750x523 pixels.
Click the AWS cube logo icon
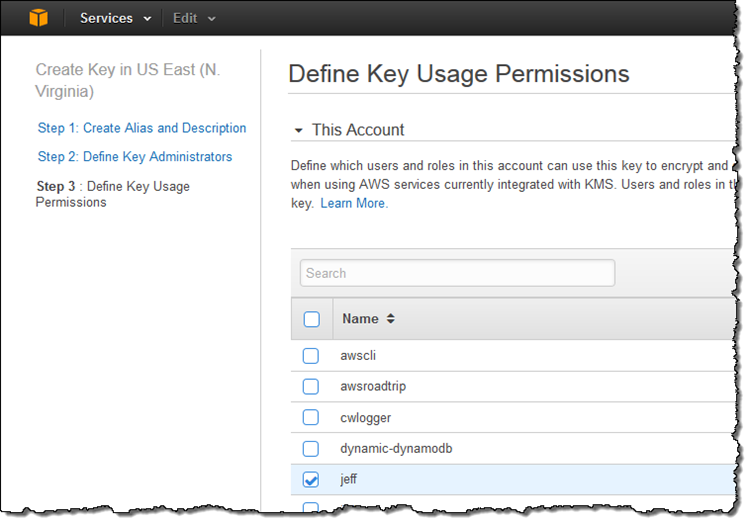38,18
